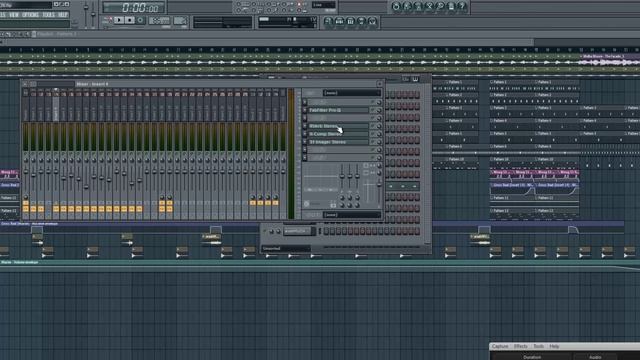Screen dimensions: 640x360
Task: Click the left arrow in the step sequencer
Action: pyautogui.click(x=392, y=186)
